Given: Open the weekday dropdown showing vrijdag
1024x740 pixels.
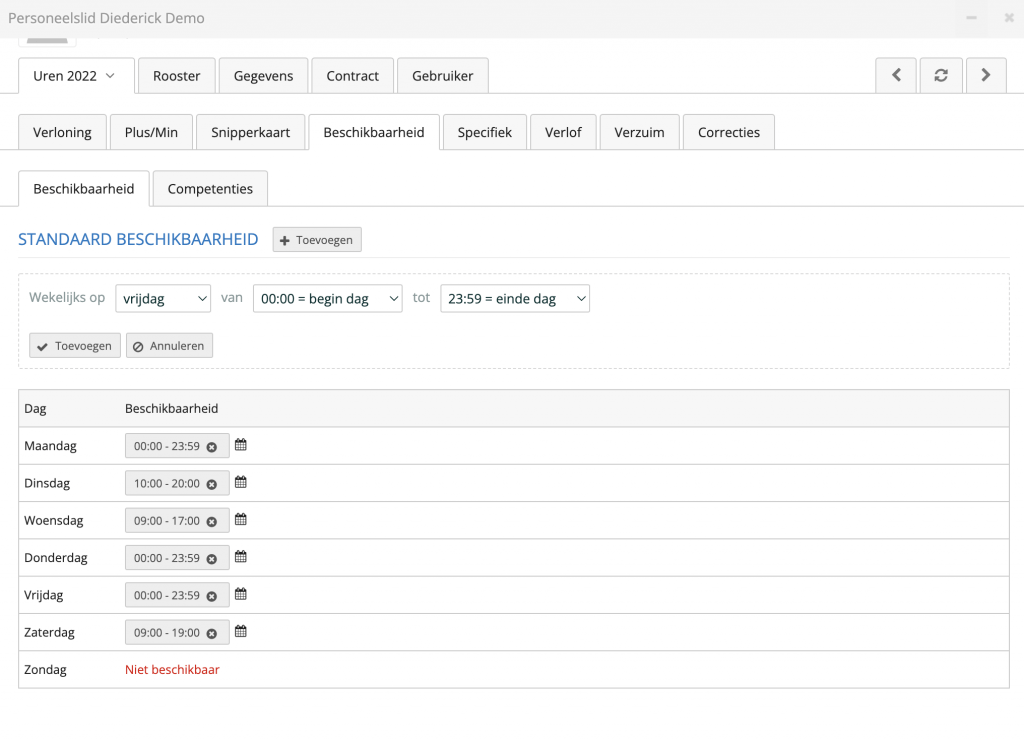Looking at the screenshot, I should point(163,298).
